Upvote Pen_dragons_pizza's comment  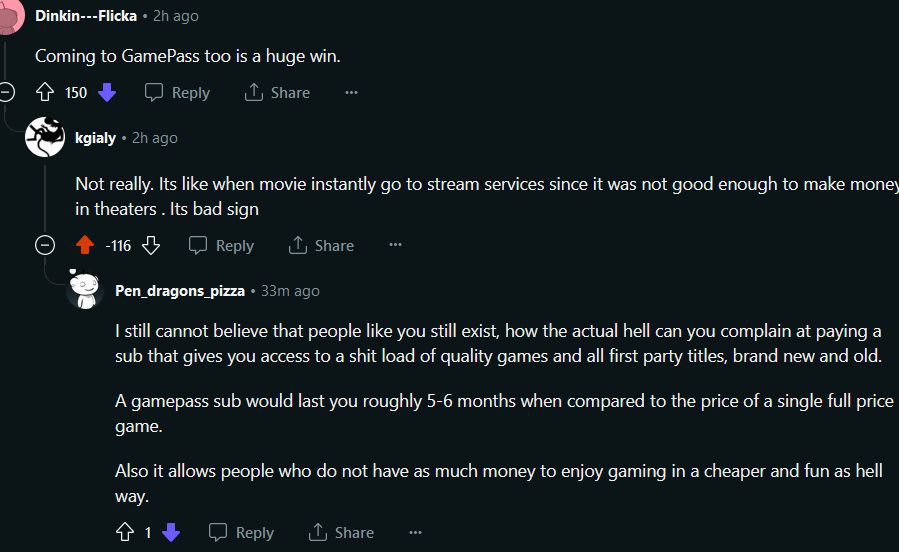(124, 533)
